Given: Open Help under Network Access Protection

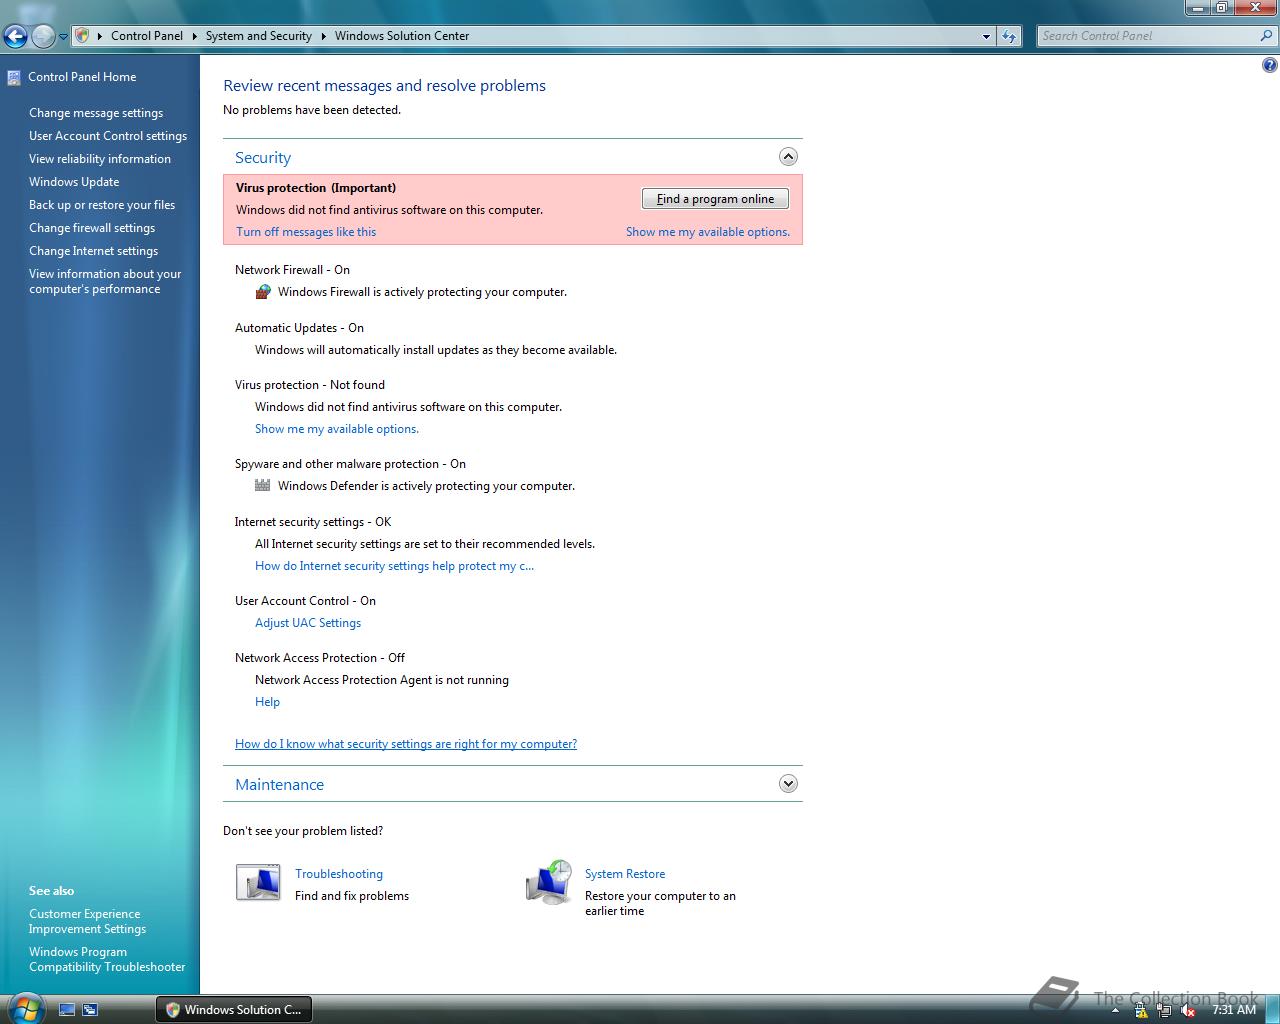Looking at the screenshot, I should 267,702.
